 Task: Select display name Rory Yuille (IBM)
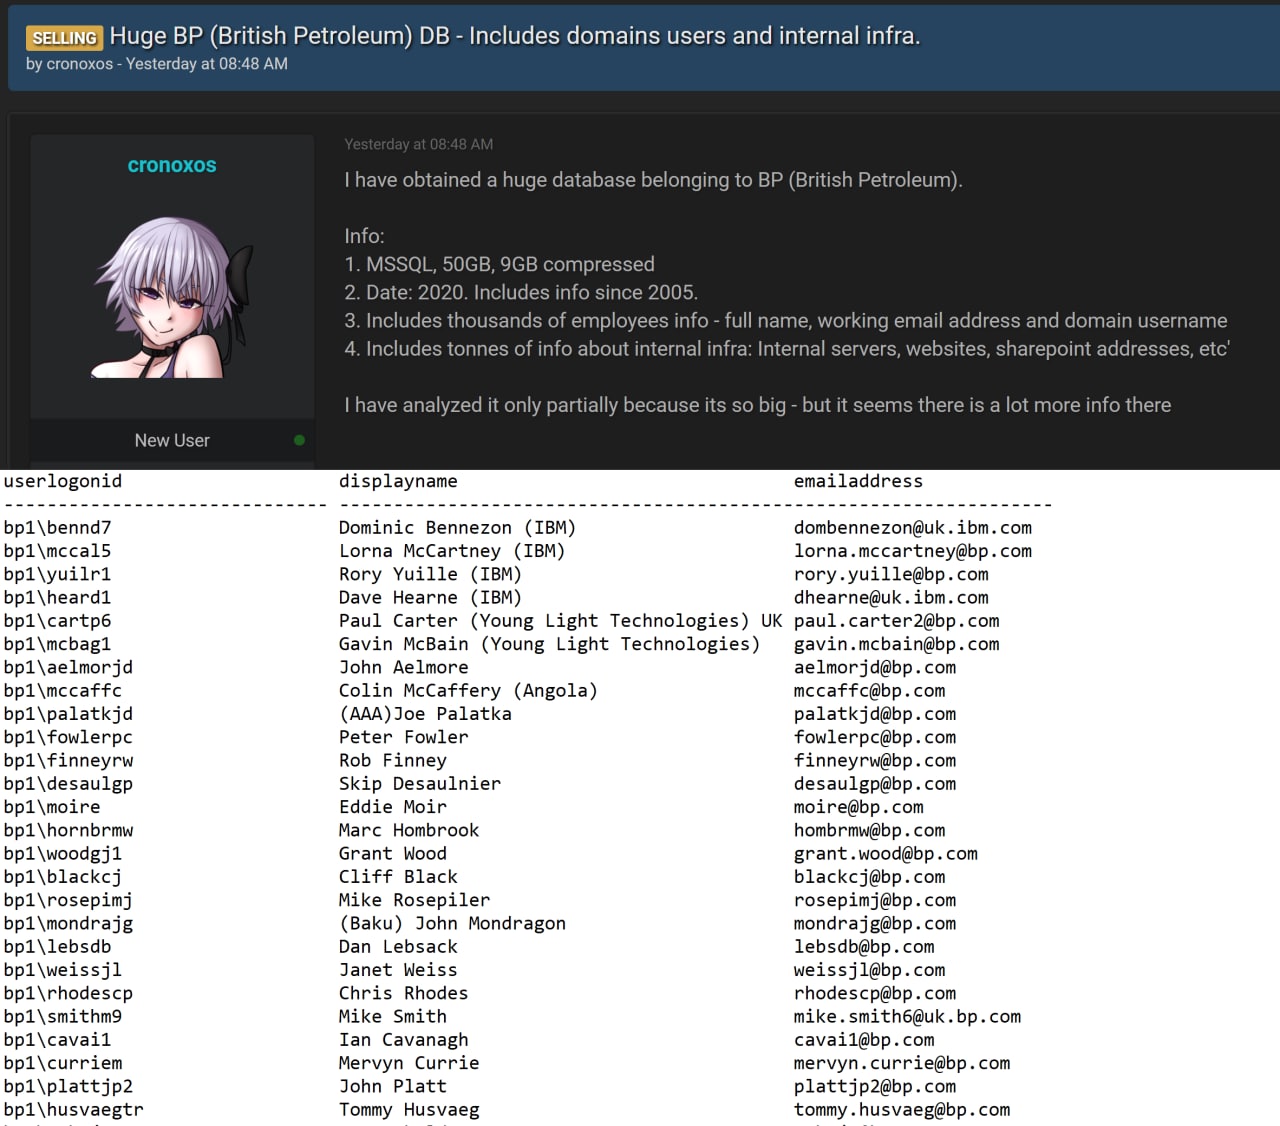430,574
